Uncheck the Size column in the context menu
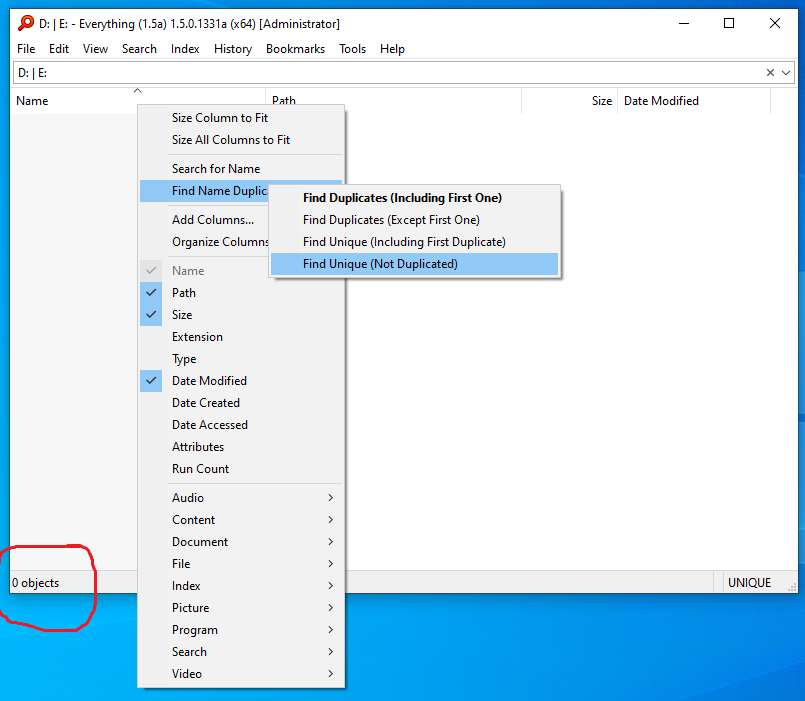 tap(241, 315)
